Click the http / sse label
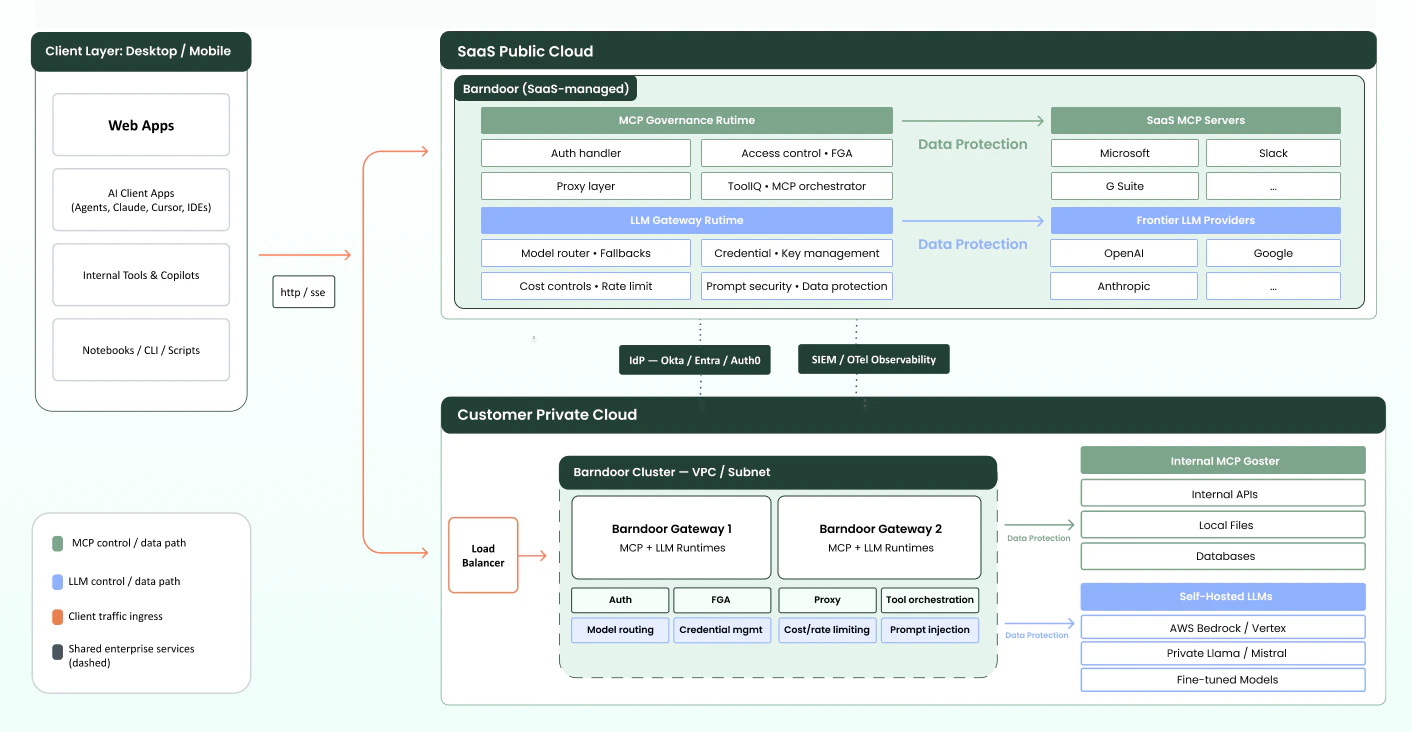Viewport: 1412px width, 732px height. click(303, 292)
